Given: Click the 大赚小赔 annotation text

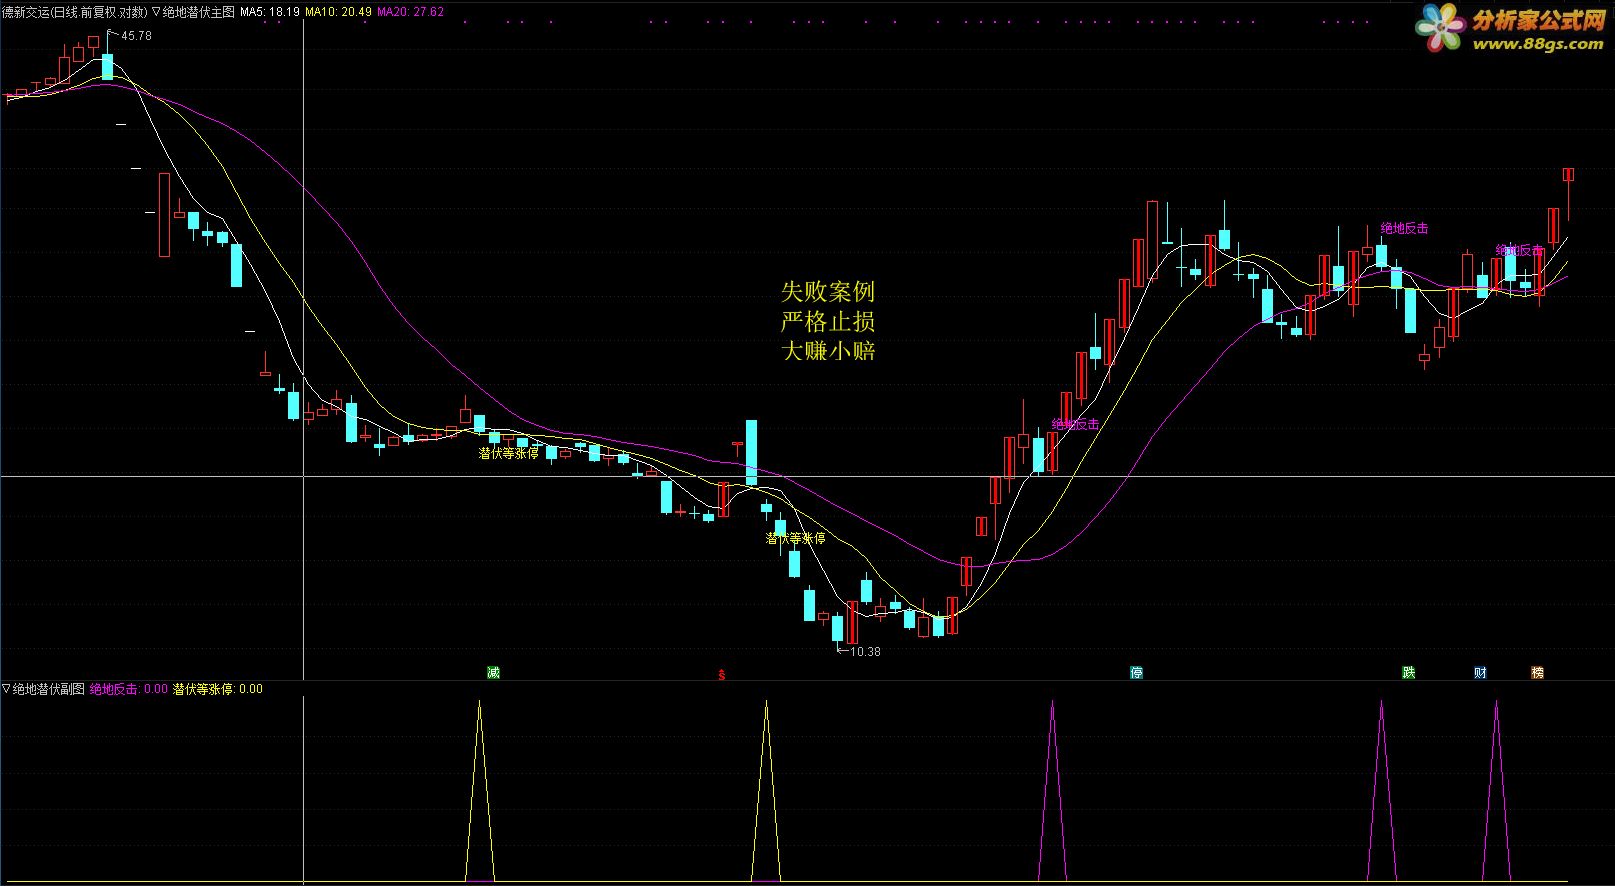Looking at the screenshot, I should (x=828, y=351).
